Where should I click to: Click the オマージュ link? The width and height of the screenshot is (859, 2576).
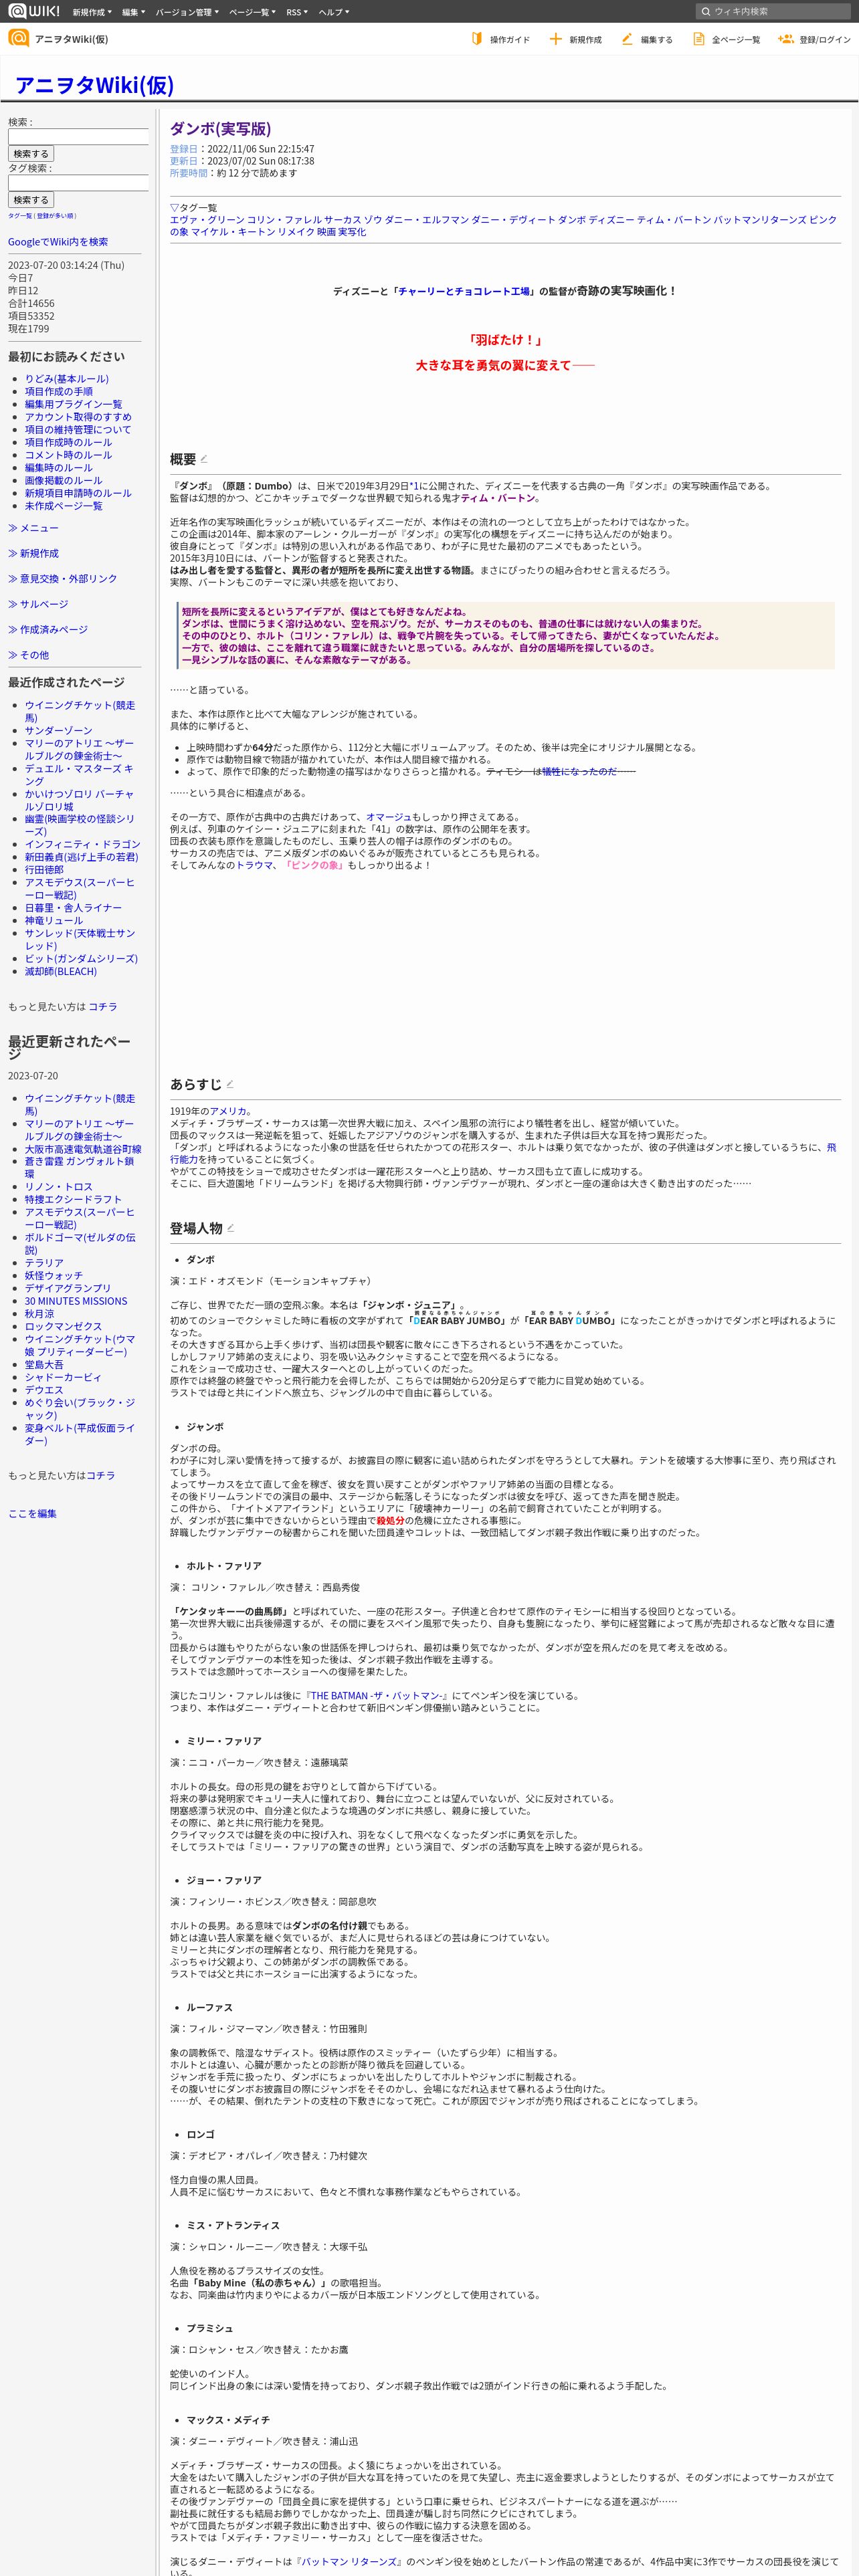(388, 817)
